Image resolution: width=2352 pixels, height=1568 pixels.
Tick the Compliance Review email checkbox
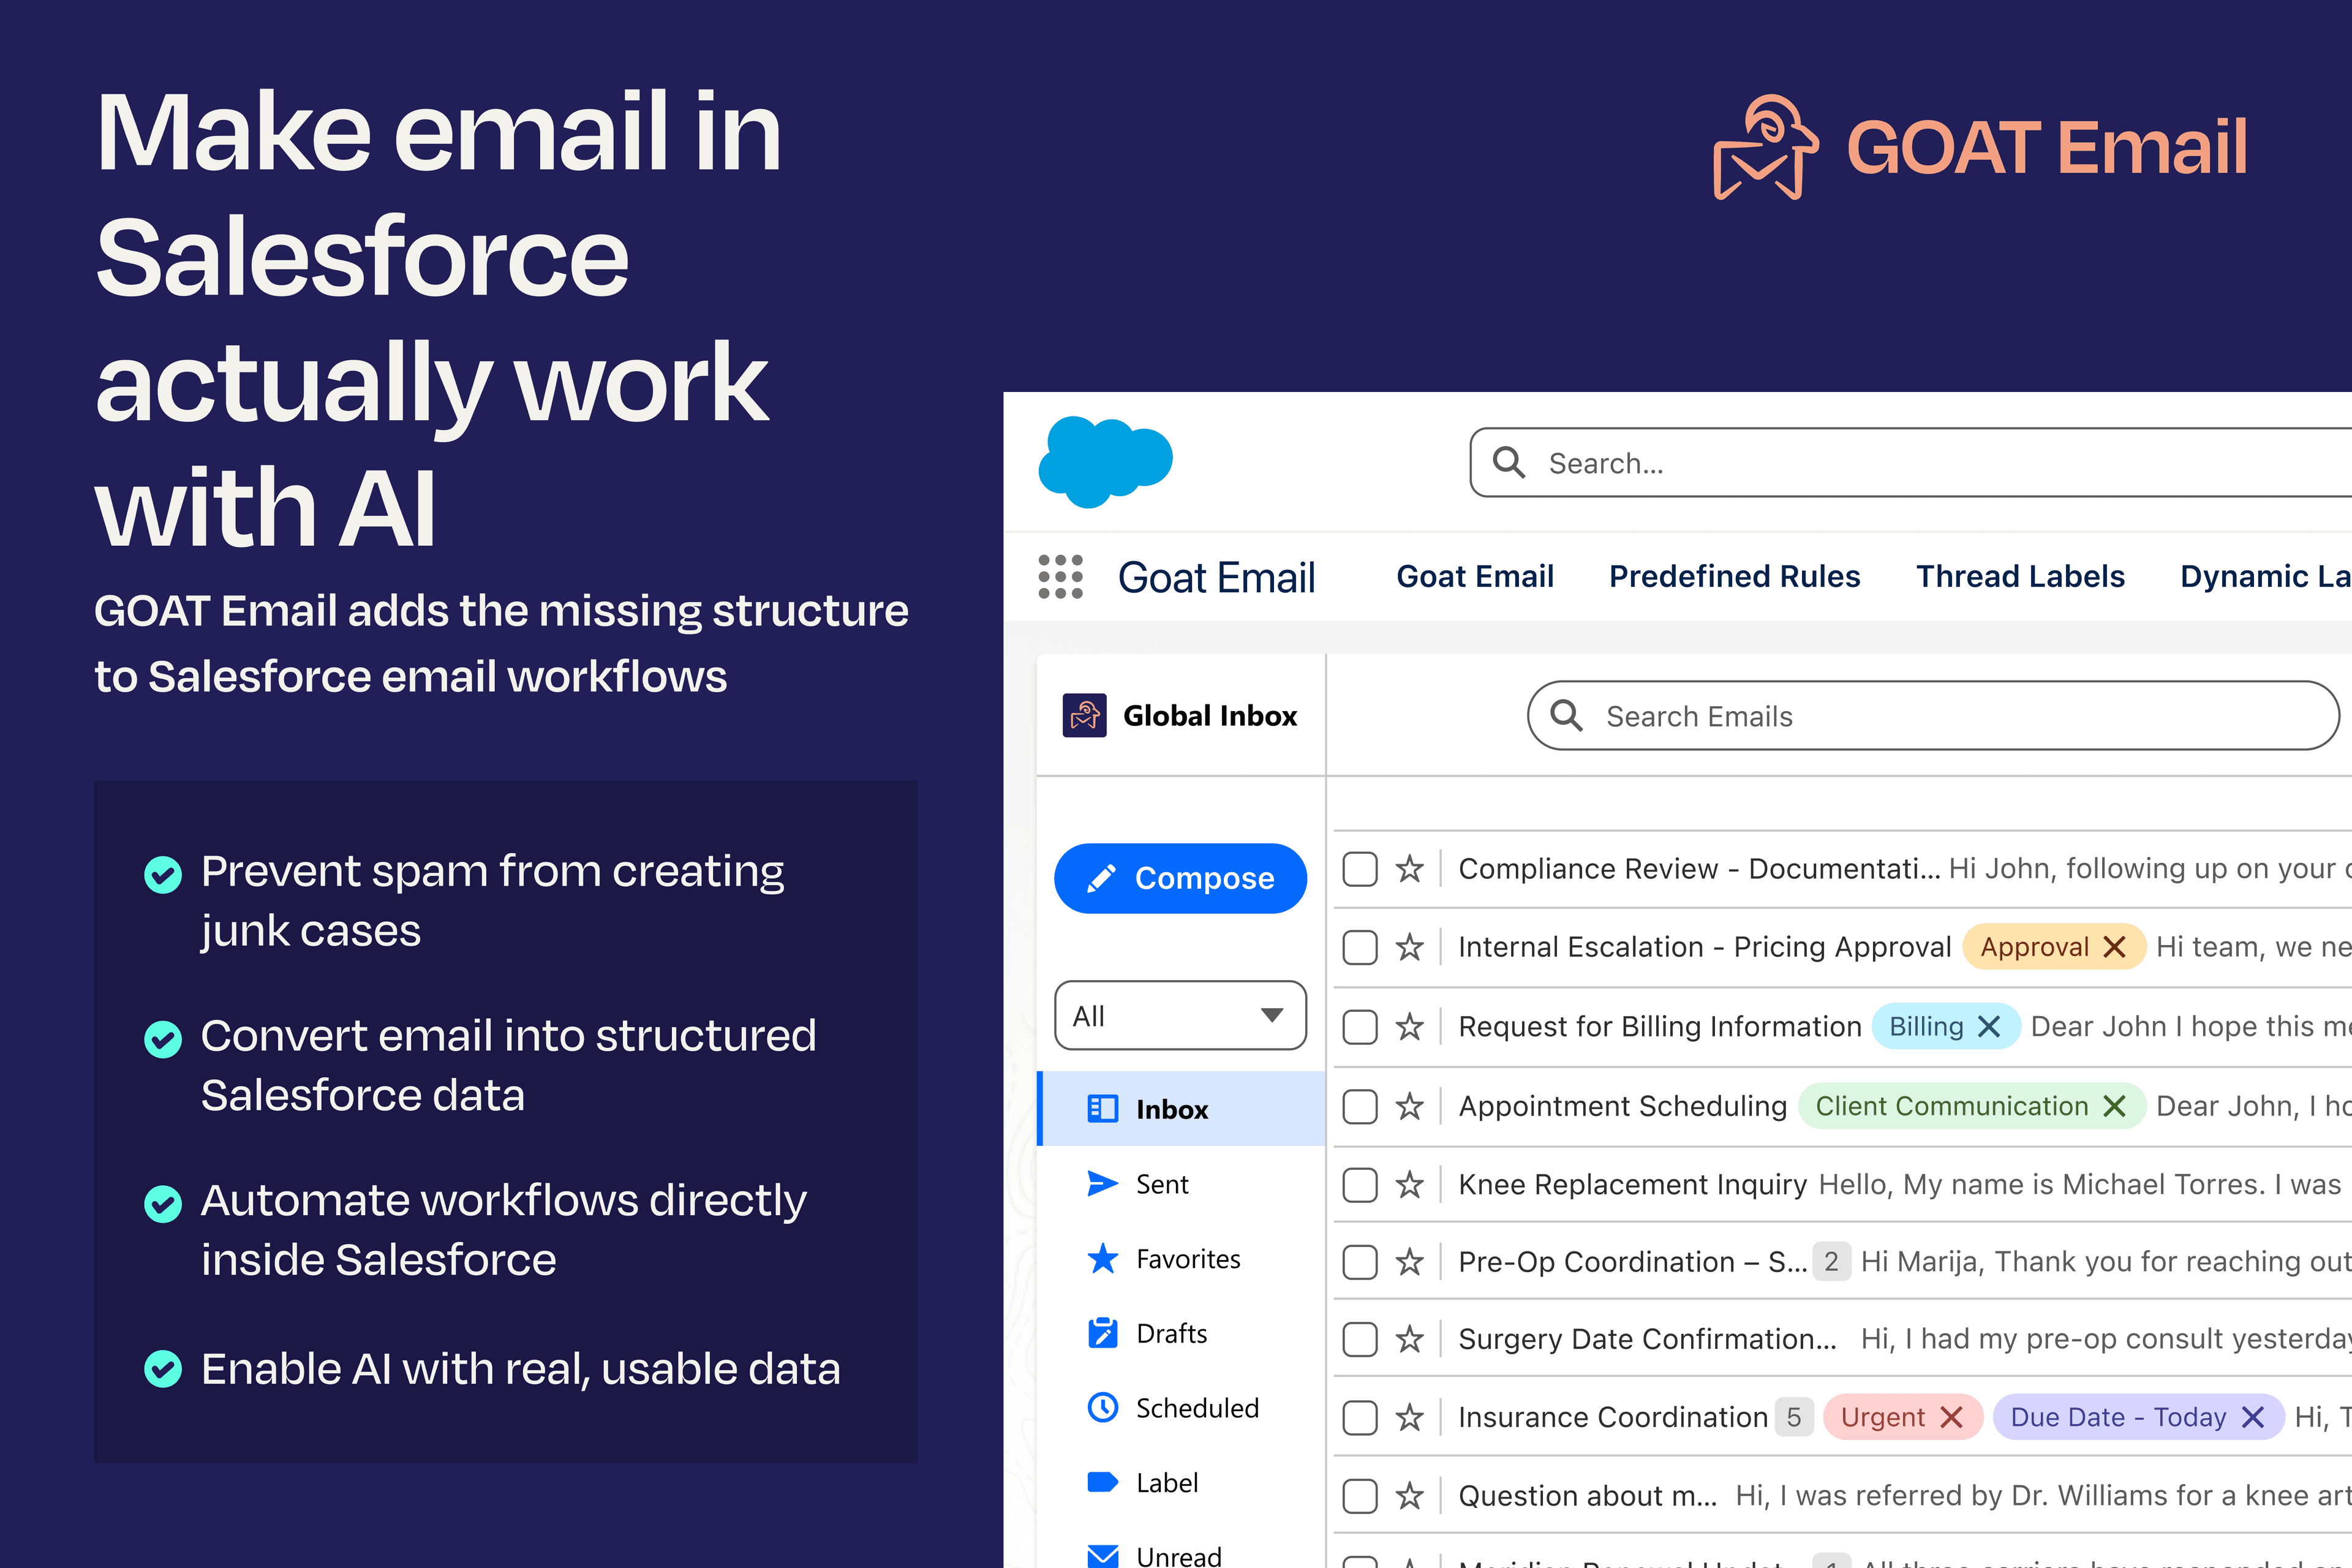pos(1360,869)
